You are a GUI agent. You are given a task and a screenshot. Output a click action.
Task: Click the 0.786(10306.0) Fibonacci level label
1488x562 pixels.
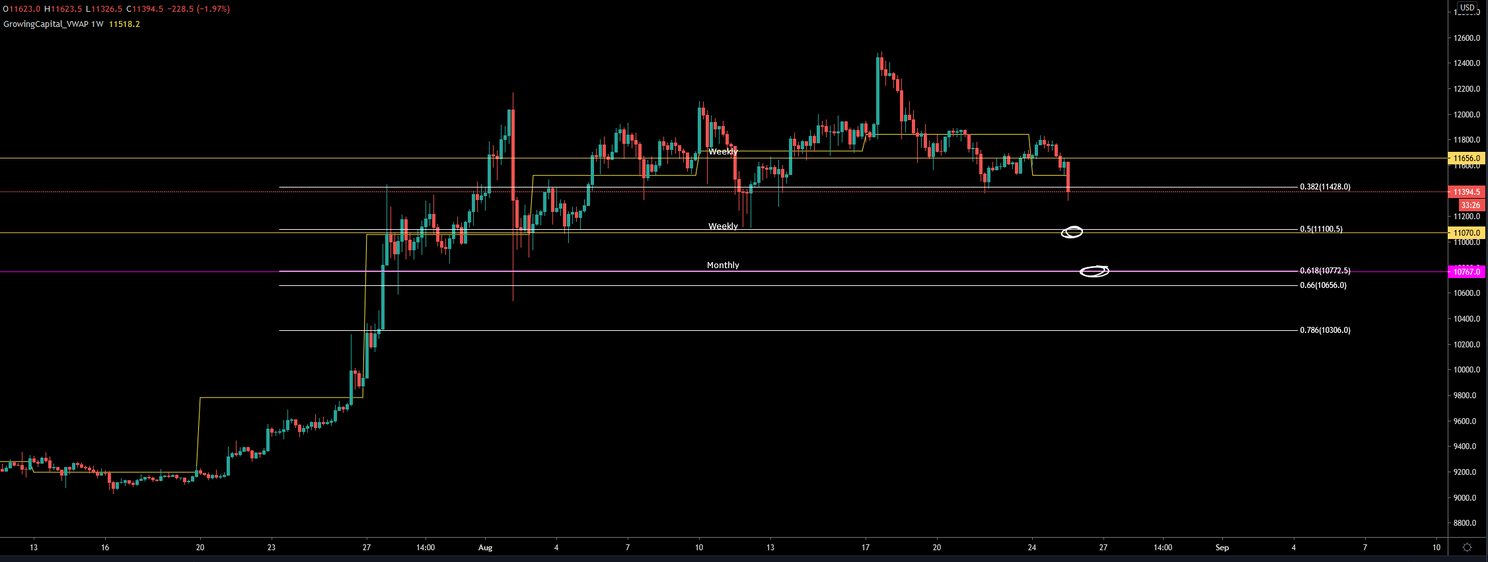(x=1325, y=330)
